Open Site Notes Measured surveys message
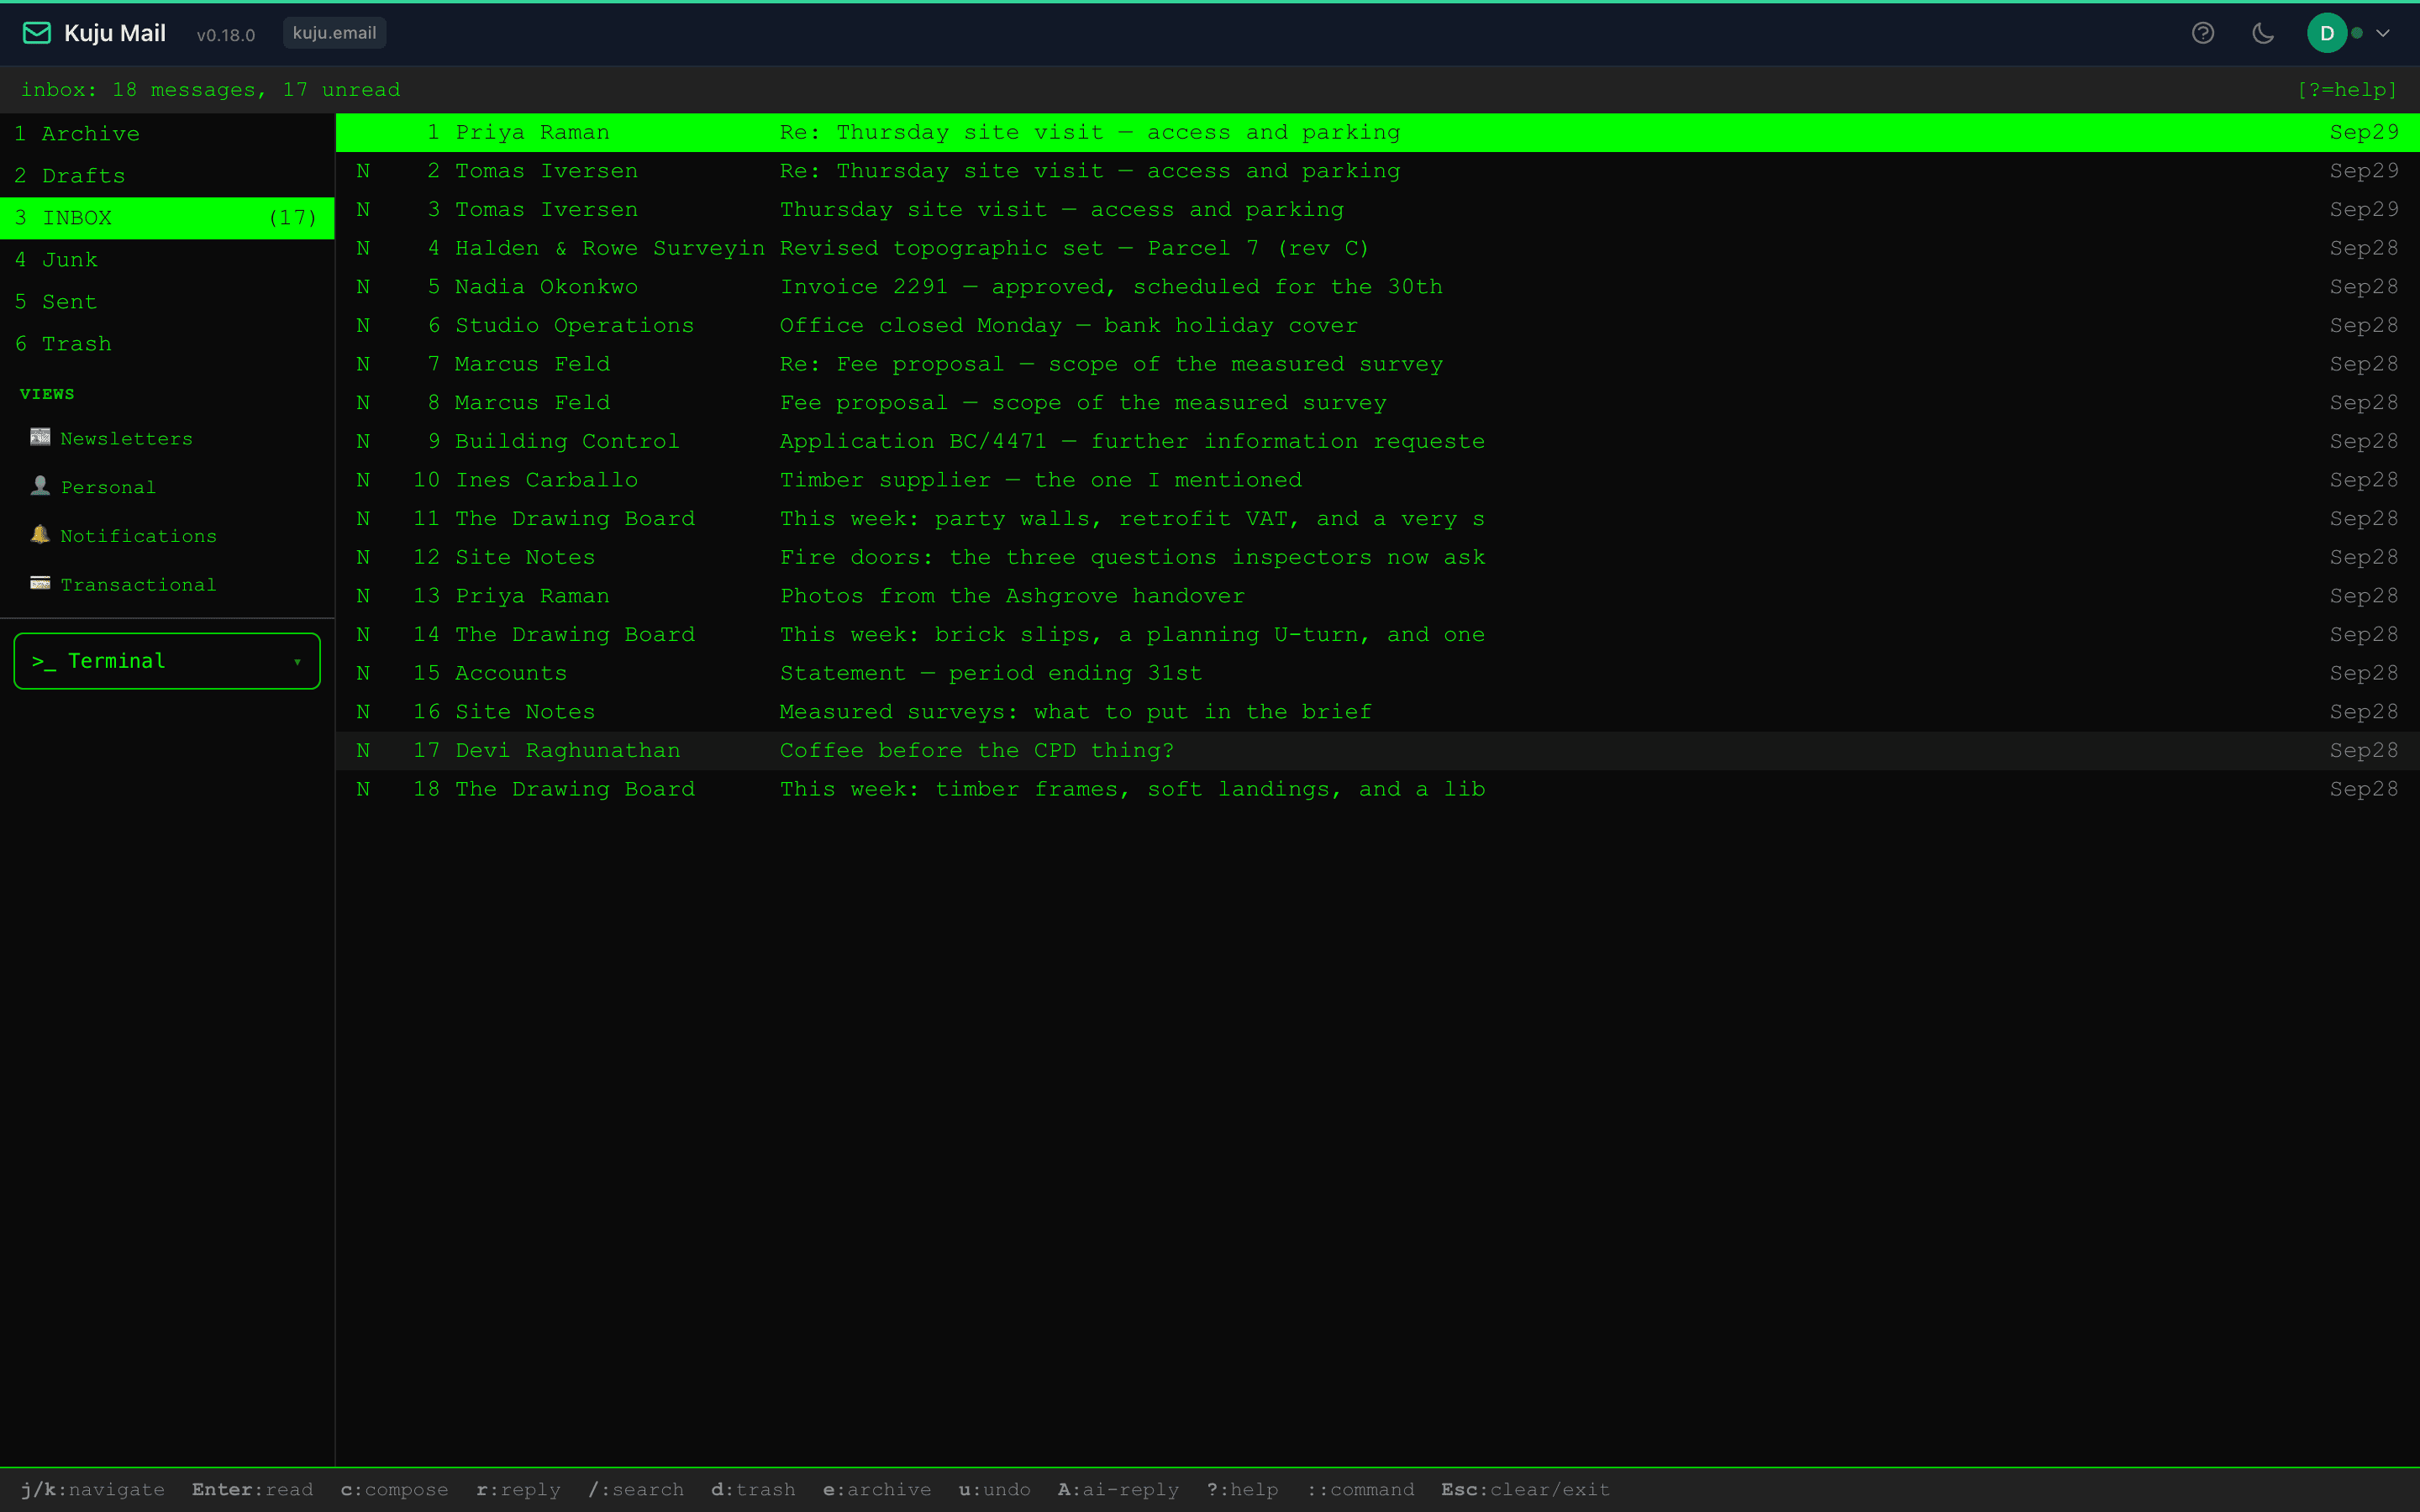The height and width of the screenshot is (1512, 2420). coord(1377,712)
